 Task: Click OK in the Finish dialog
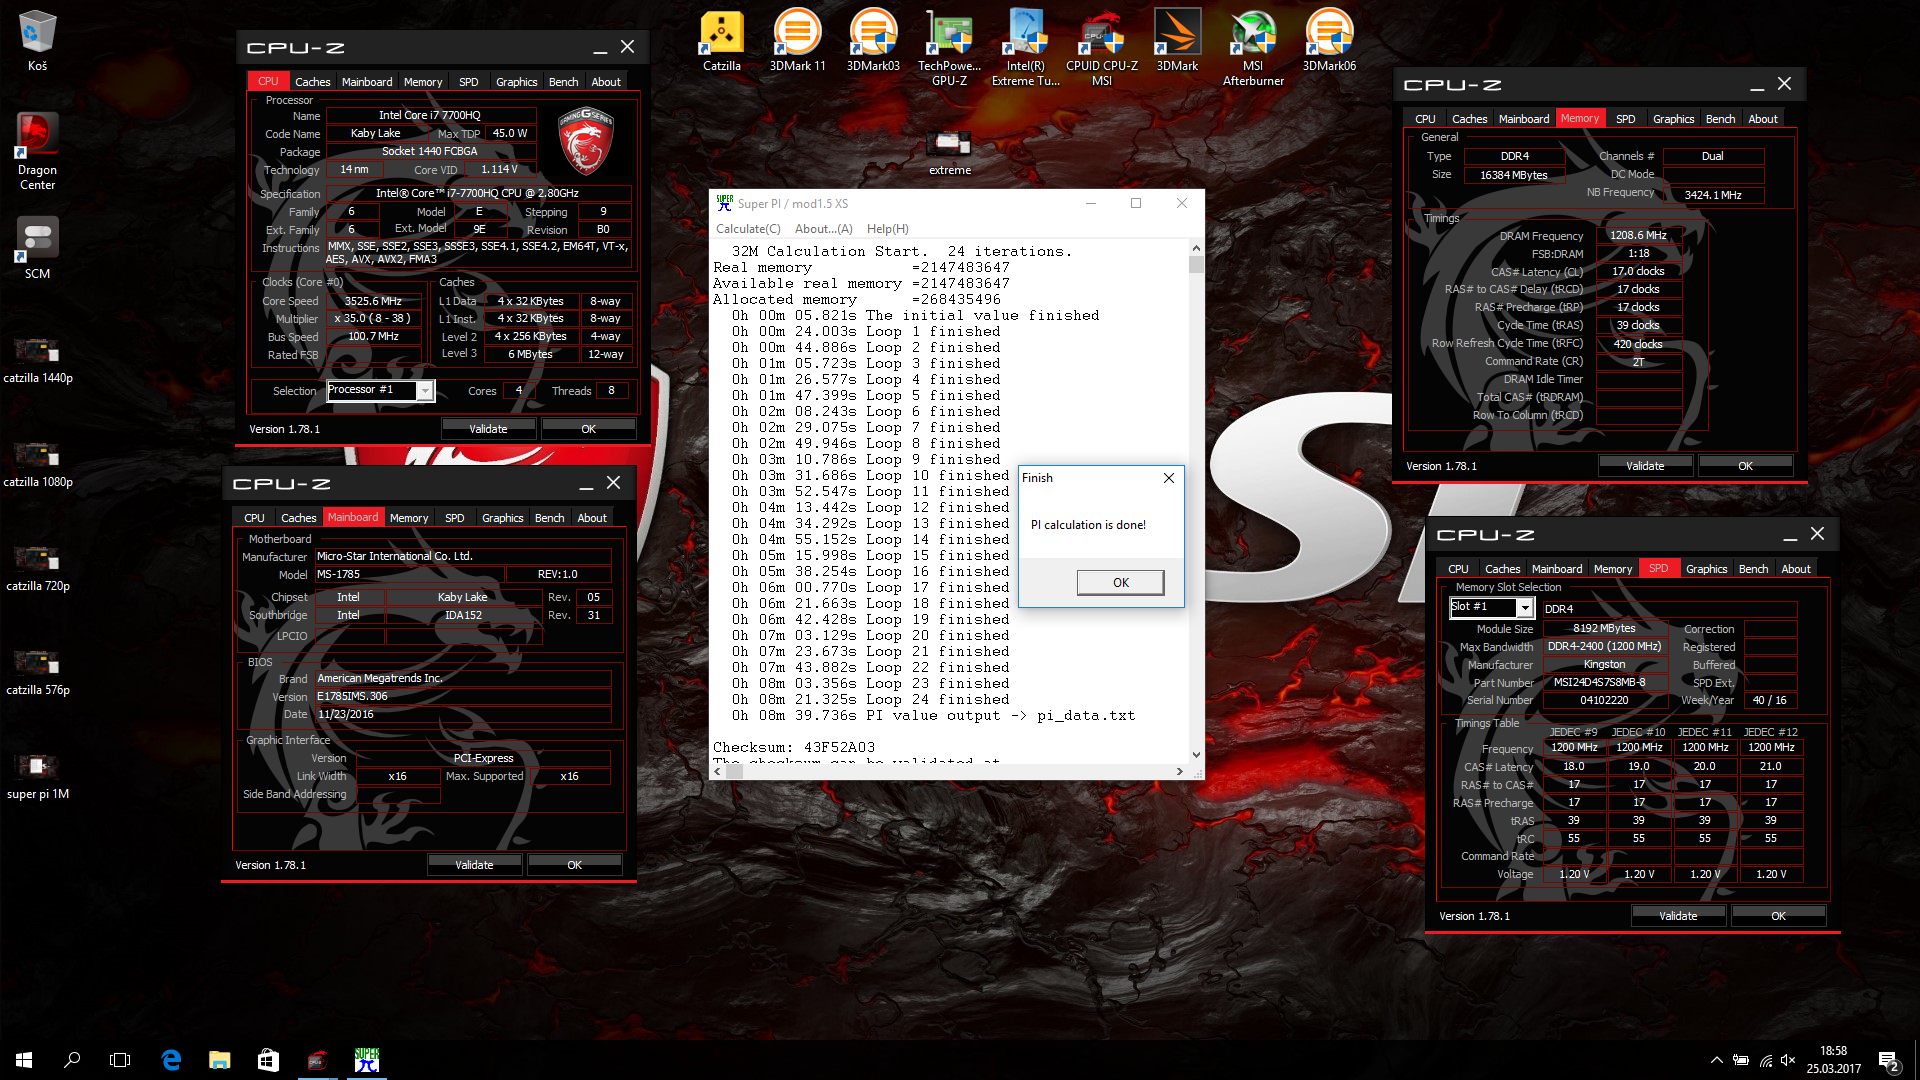(1120, 582)
